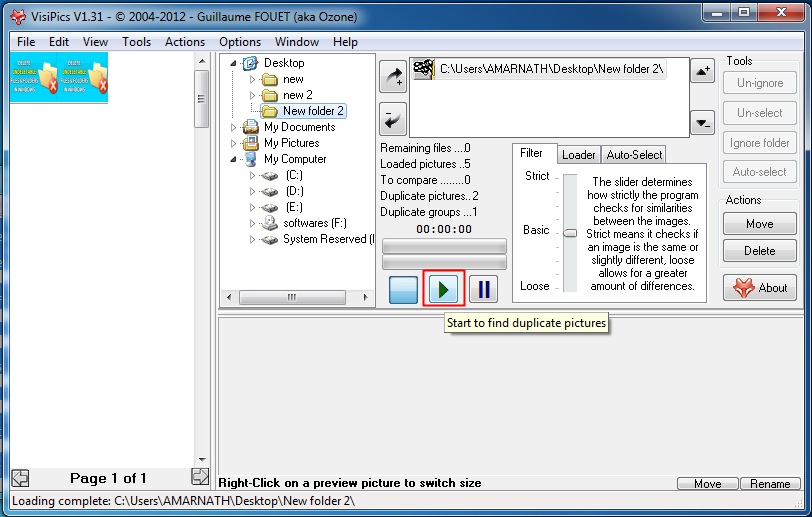Viewport: 812px width, 517px height.
Task: Click the move folder up icon
Action: [x=702, y=70]
